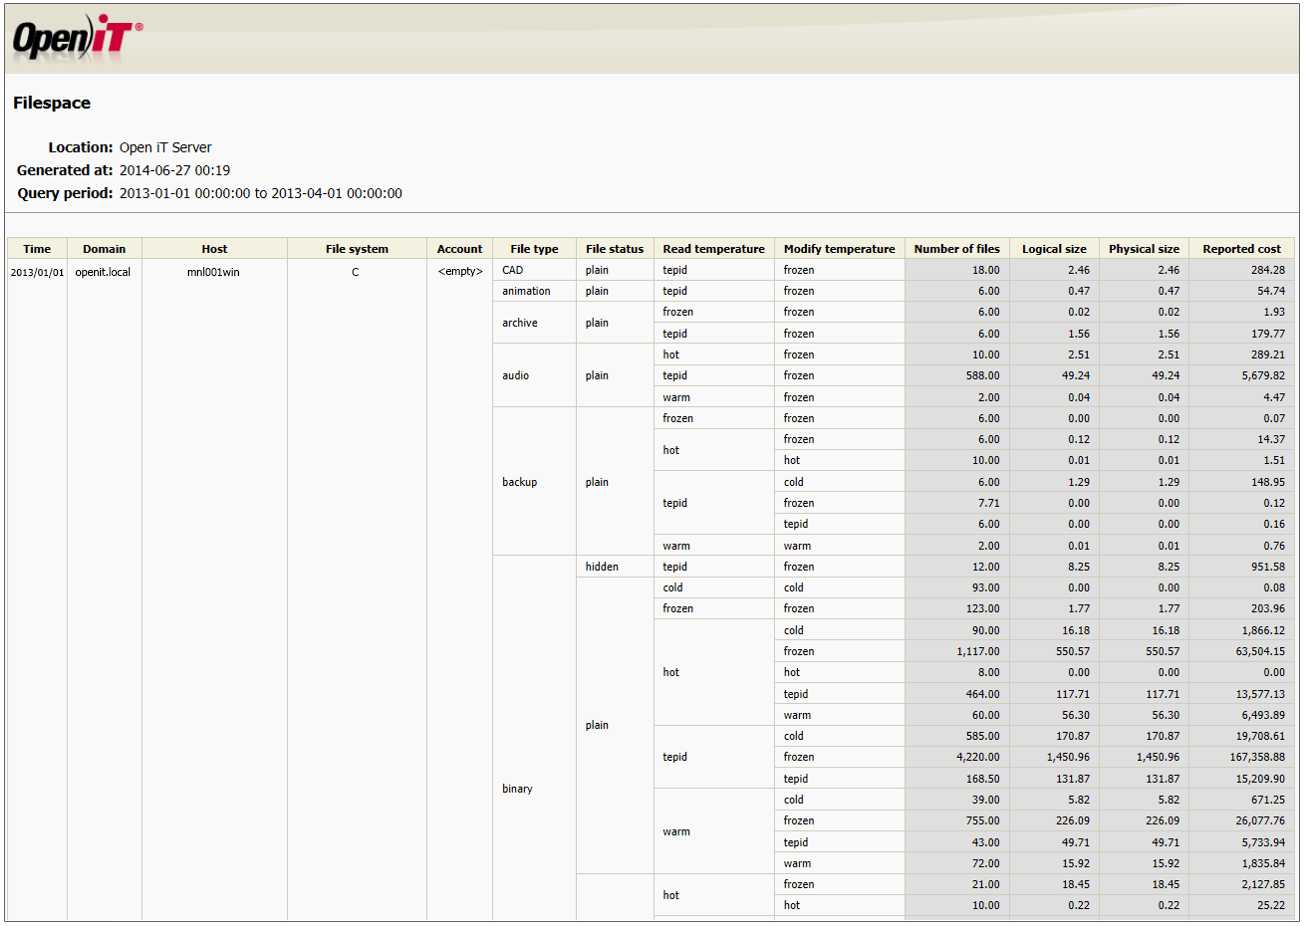
Task: Select the reported cost 5,733.94
Action: coord(1264,843)
